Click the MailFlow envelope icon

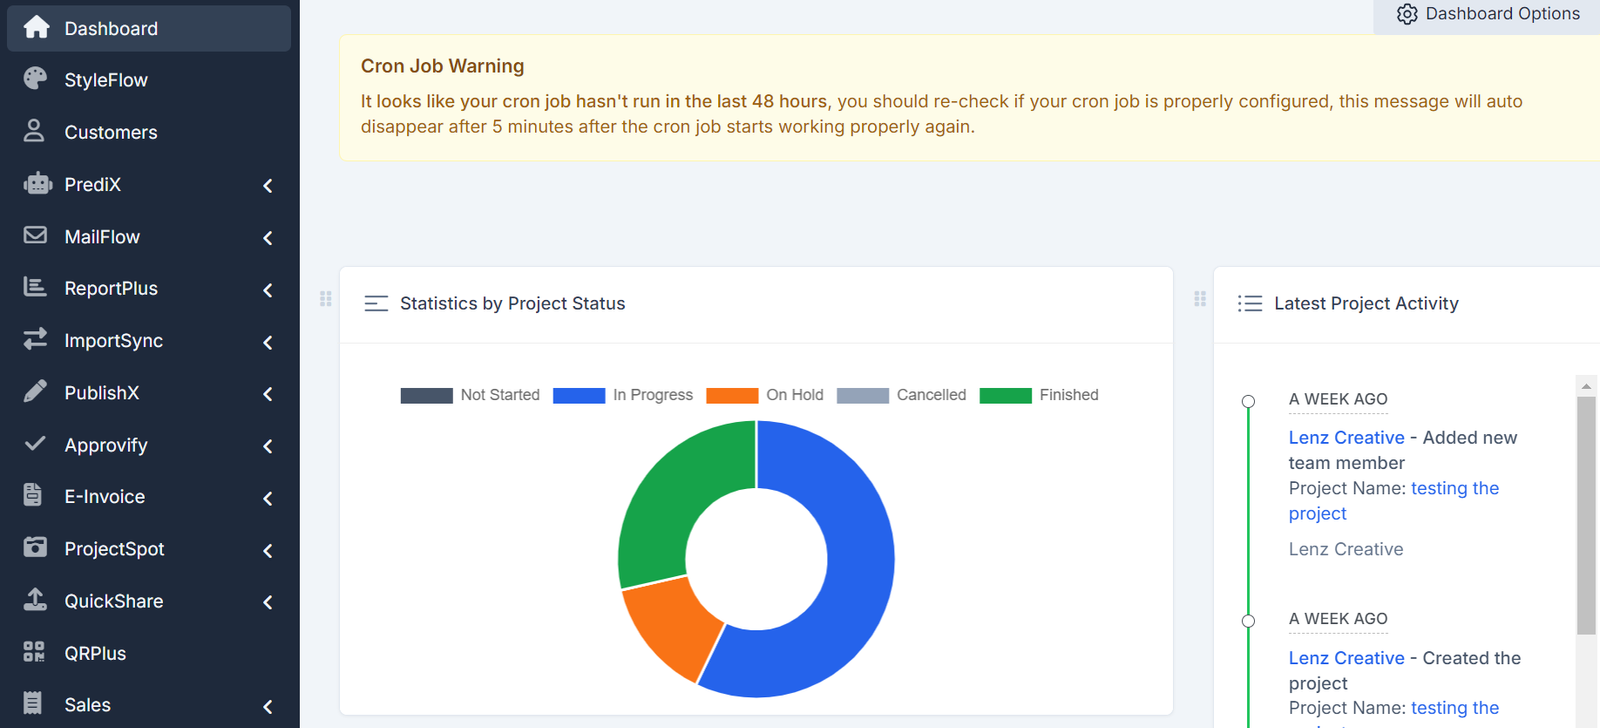[35, 236]
